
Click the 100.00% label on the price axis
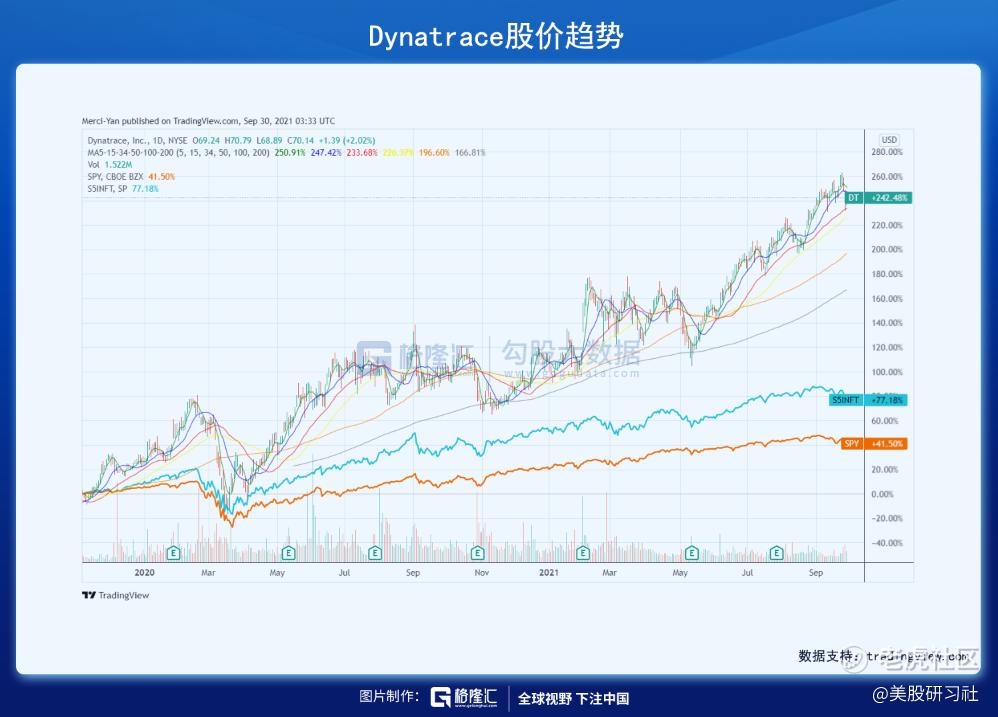(x=887, y=372)
